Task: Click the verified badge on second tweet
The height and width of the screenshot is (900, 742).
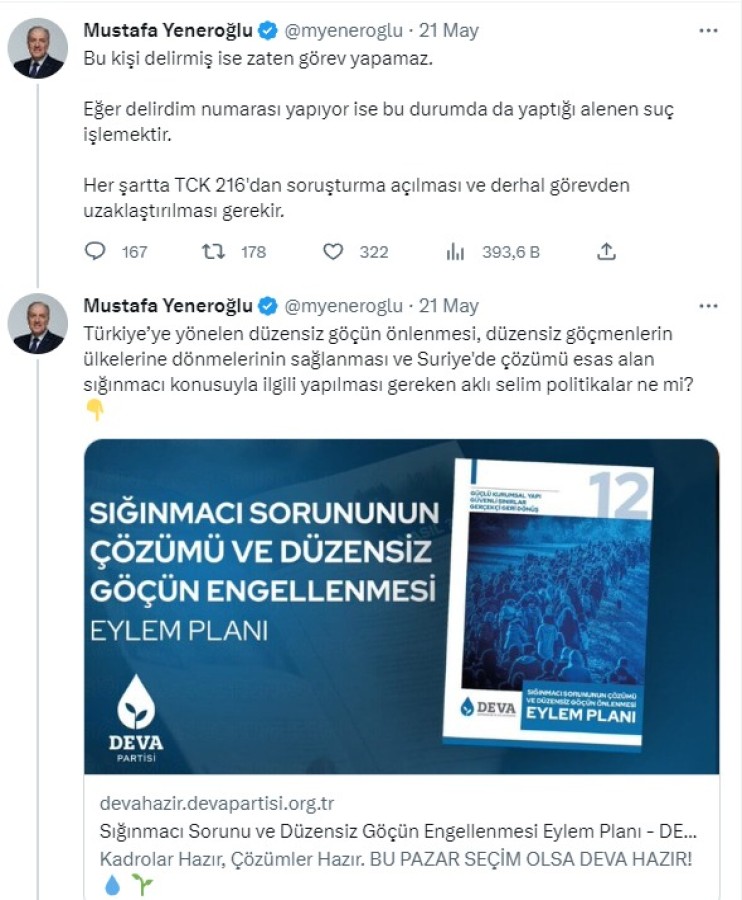Action: [267, 307]
